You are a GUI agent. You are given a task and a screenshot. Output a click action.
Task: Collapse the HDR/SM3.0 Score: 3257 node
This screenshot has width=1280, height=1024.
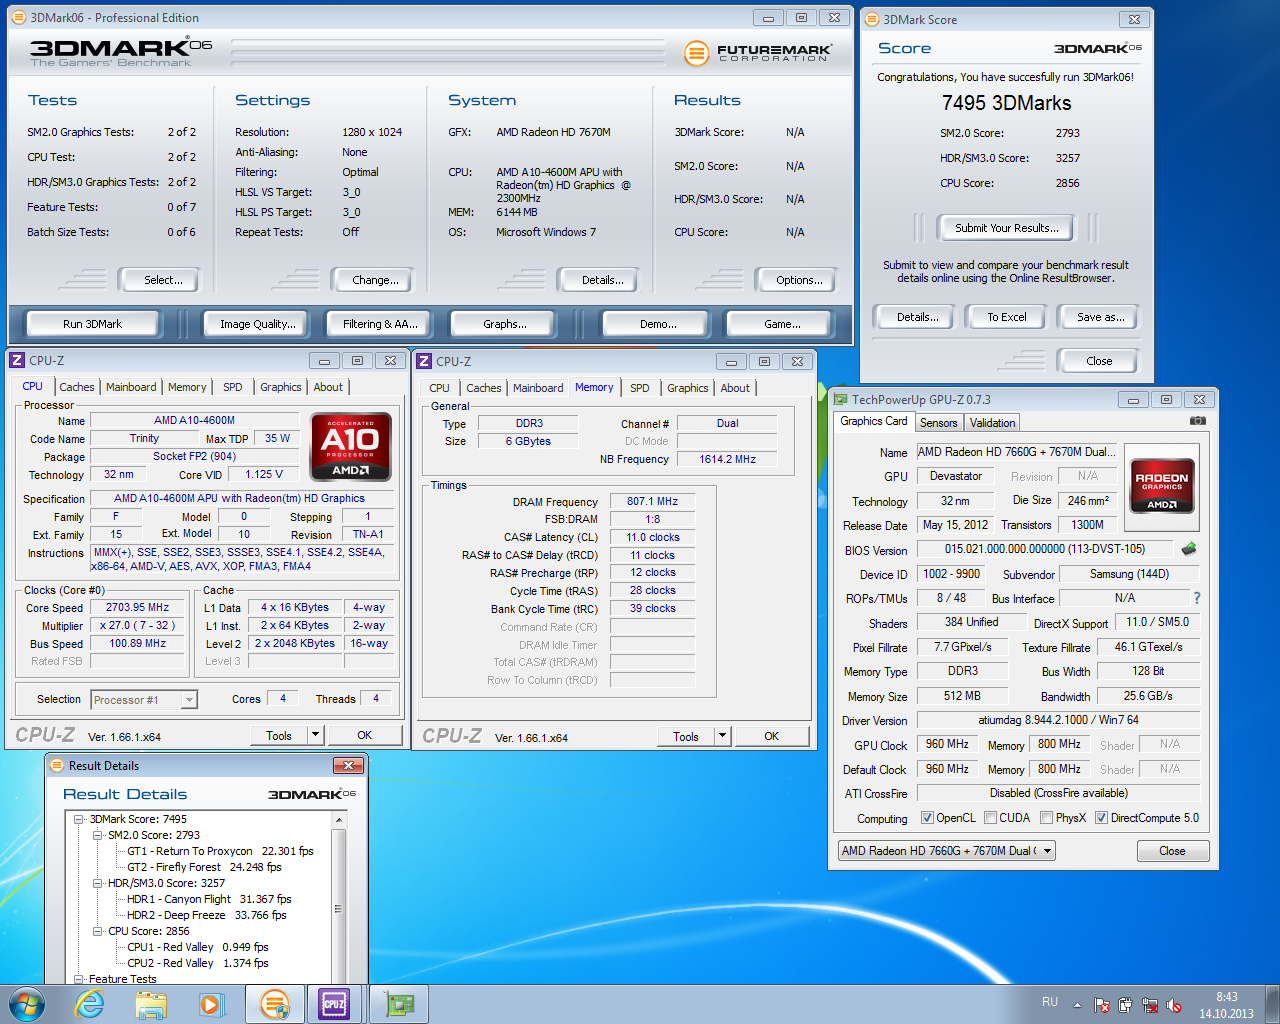click(98, 883)
